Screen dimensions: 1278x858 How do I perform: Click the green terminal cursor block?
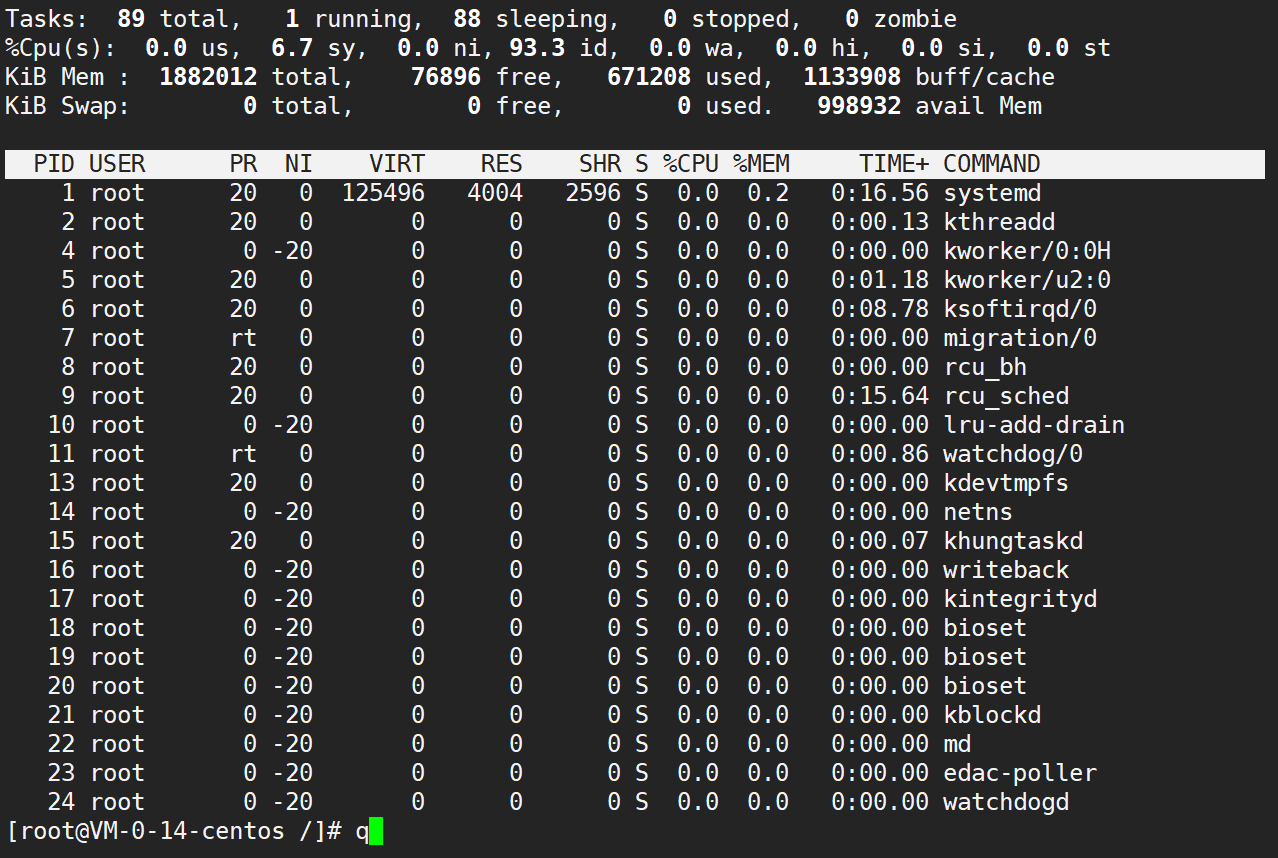[376, 832]
